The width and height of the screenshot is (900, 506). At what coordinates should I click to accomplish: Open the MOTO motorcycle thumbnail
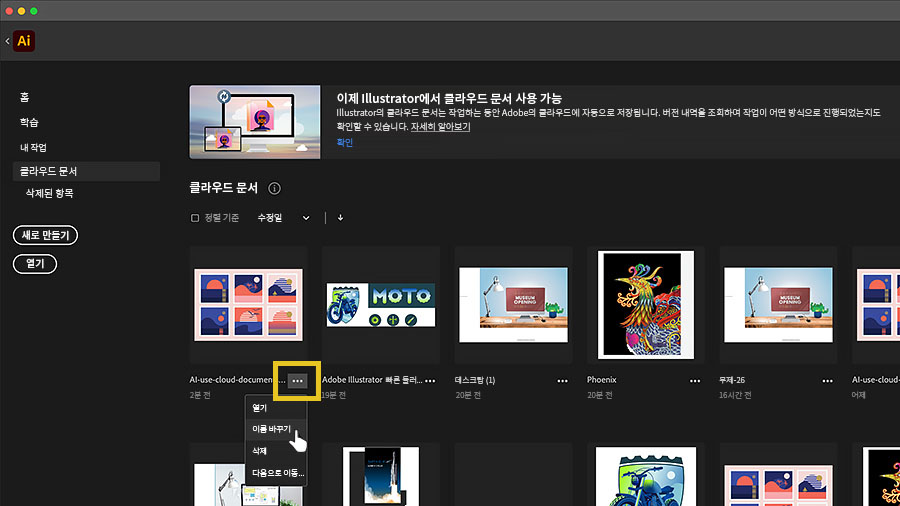click(x=381, y=305)
